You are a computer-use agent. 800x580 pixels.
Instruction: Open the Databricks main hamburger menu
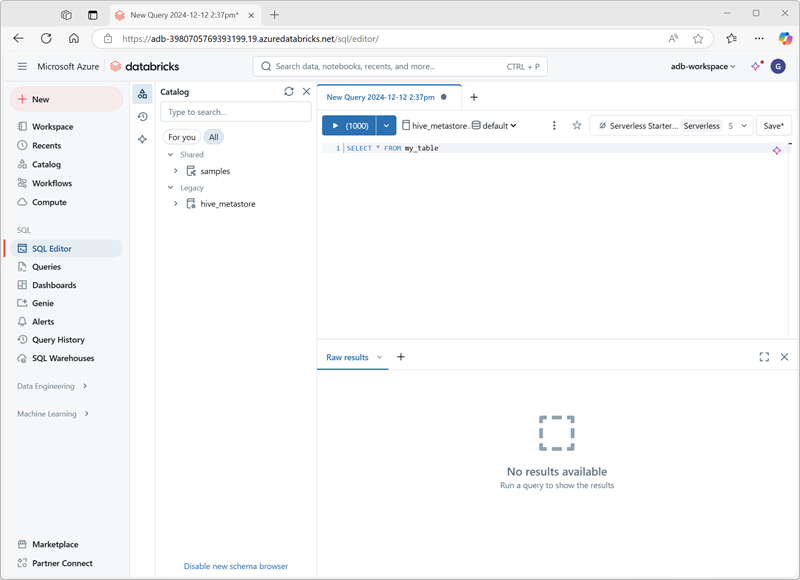pyautogui.click(x=22, y=66)
